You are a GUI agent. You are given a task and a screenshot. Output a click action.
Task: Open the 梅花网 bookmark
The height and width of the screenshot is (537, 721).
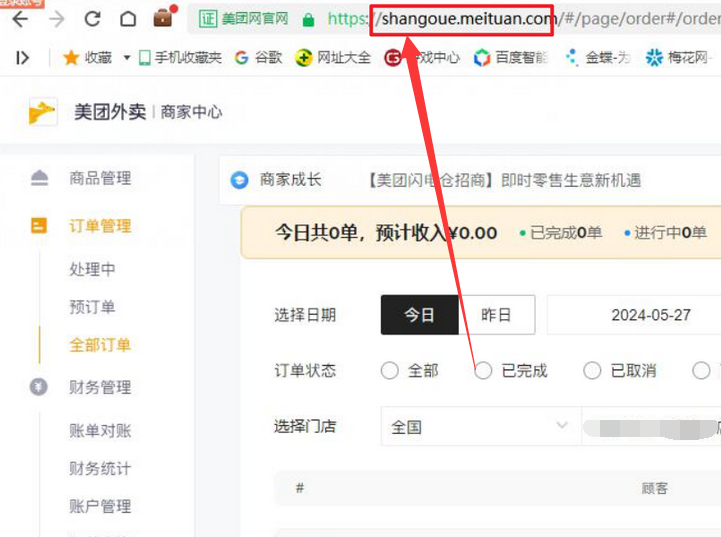[x=678, y=57]
